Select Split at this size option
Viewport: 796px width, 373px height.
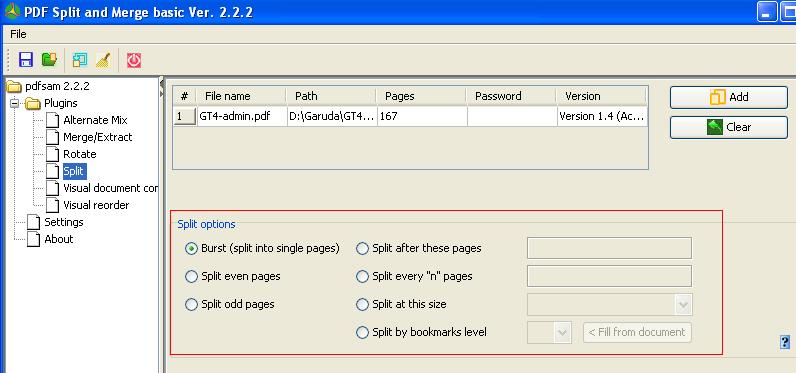pyautogui.click(x=362, y=304)
